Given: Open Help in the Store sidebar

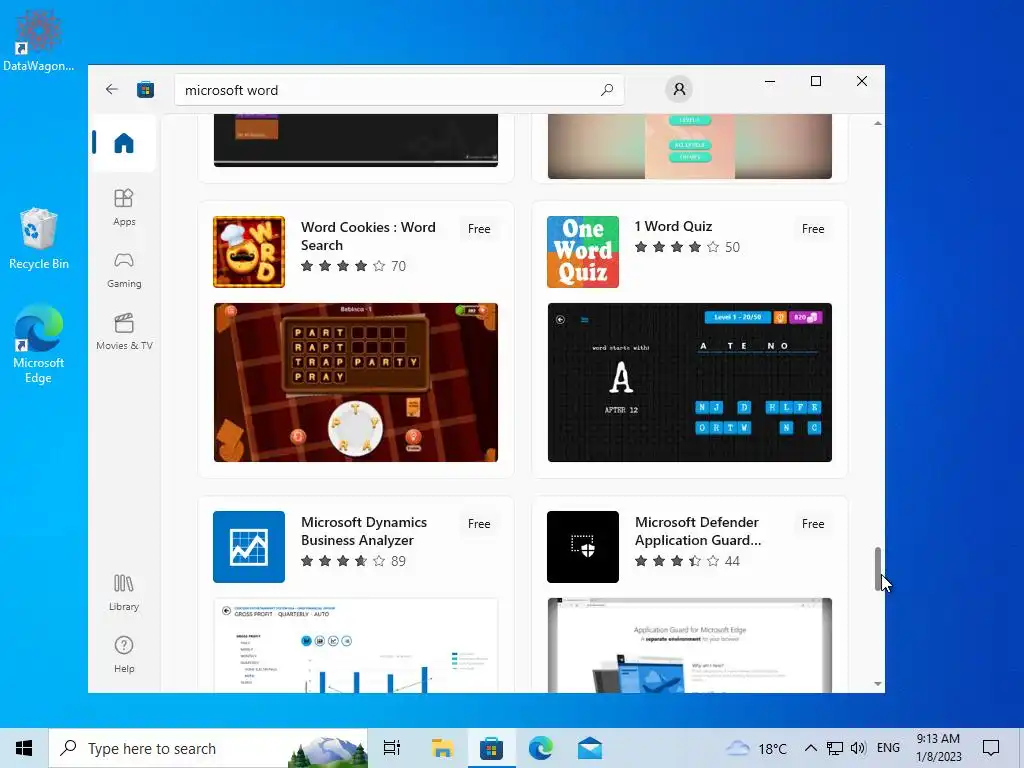Looking at the screenshot, I should tap(124, 654).
